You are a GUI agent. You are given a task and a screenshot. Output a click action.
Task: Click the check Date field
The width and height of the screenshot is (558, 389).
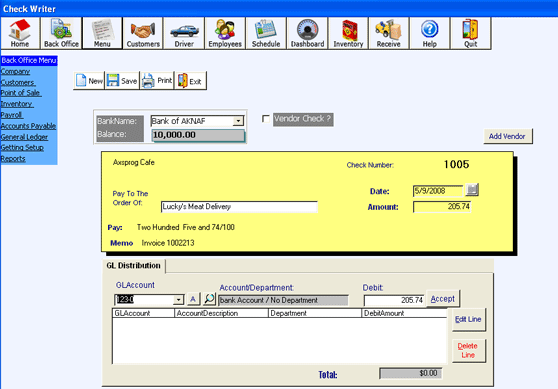(x=438, y=191)
